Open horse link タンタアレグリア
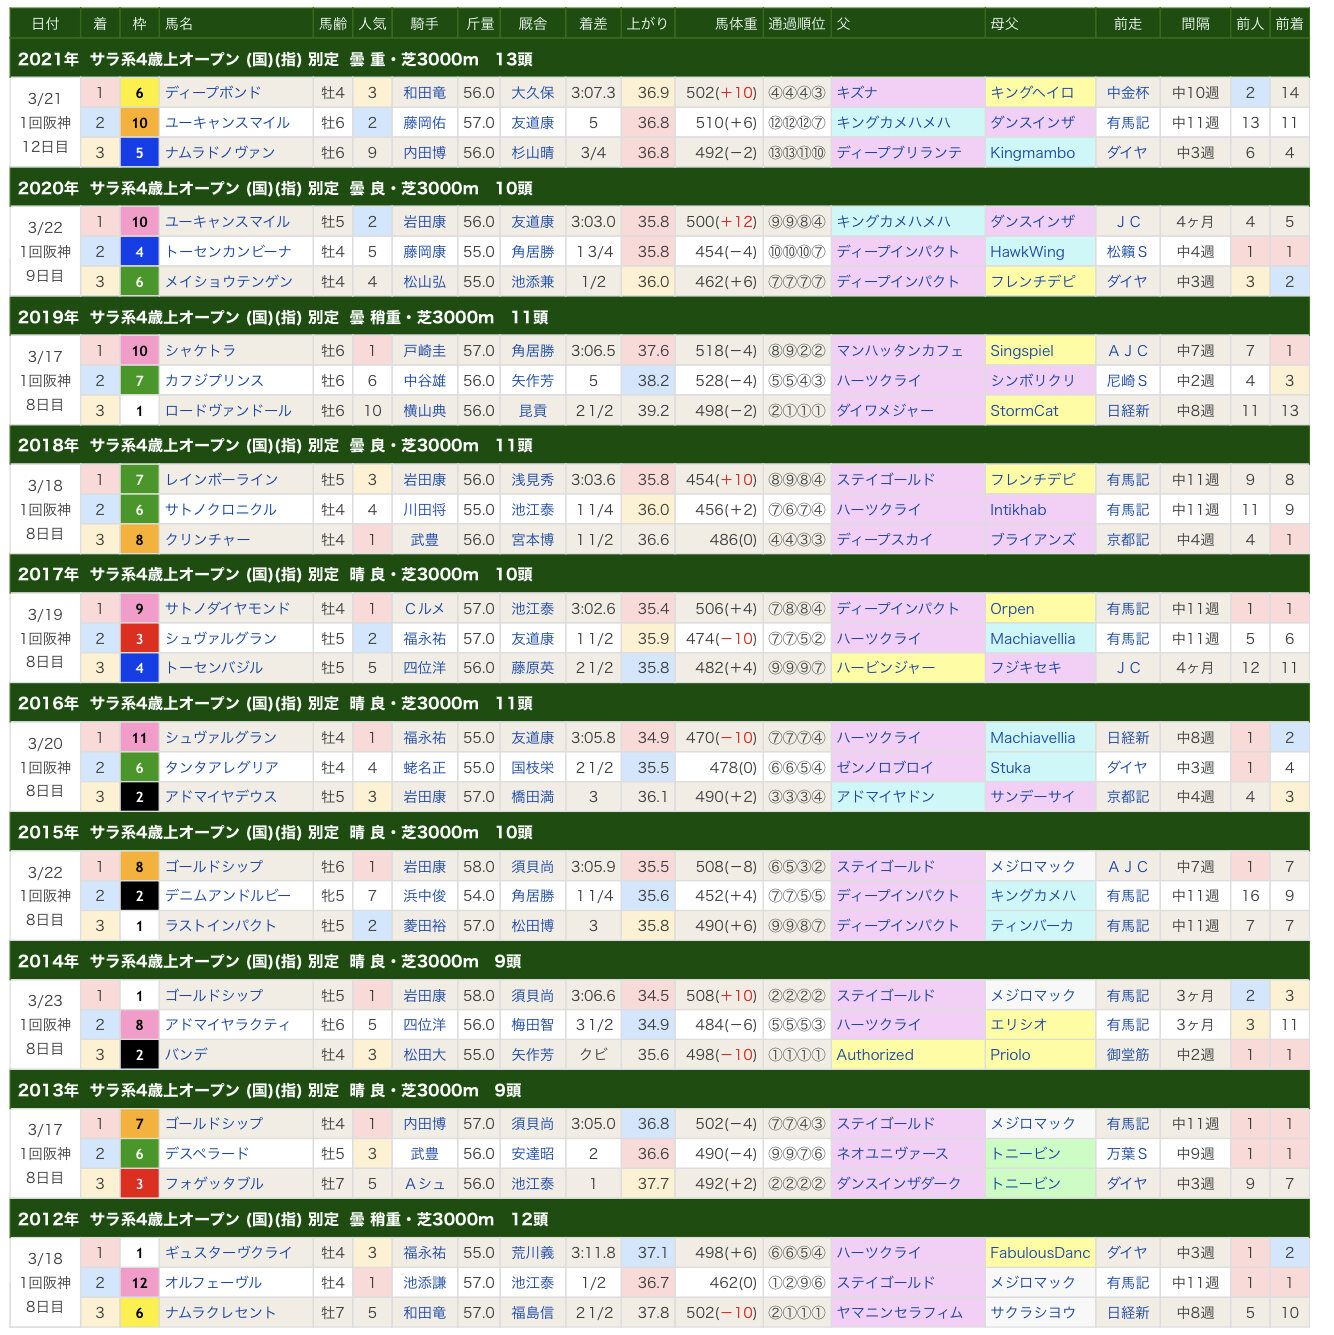The image size is (1334, 1335). pos(221,768)
